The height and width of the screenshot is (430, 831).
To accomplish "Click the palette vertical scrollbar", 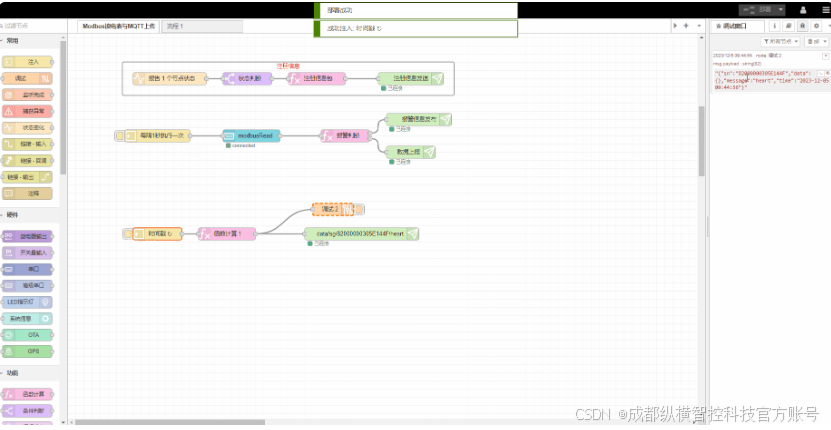I will (x=63, y=106).
